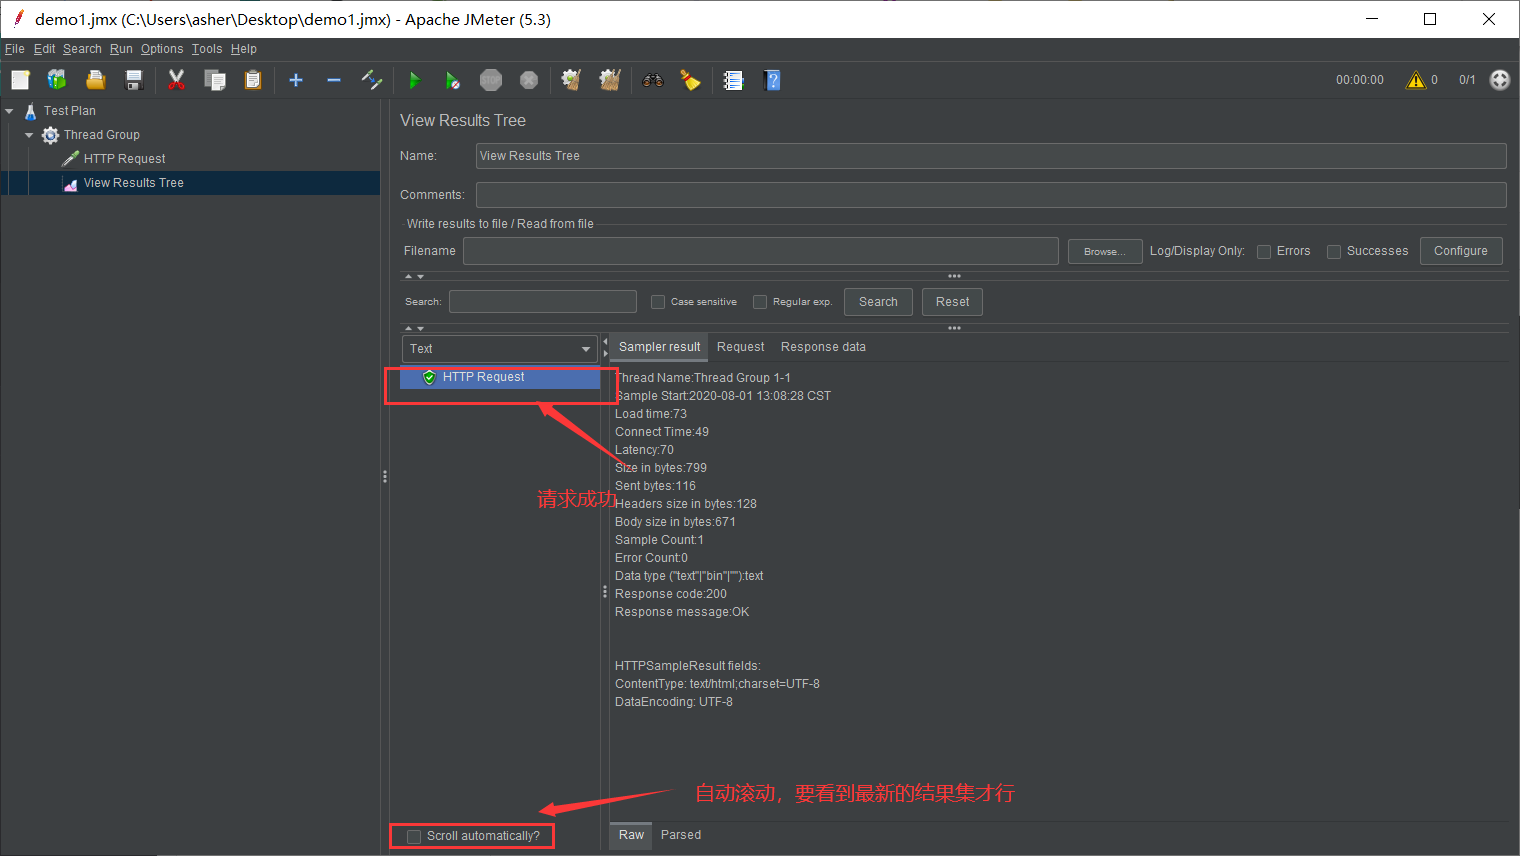This screenshot has height=856, width=1520.
Task: Click the Shutdown test toolbar icon
Action: click(x=529, y=80)
